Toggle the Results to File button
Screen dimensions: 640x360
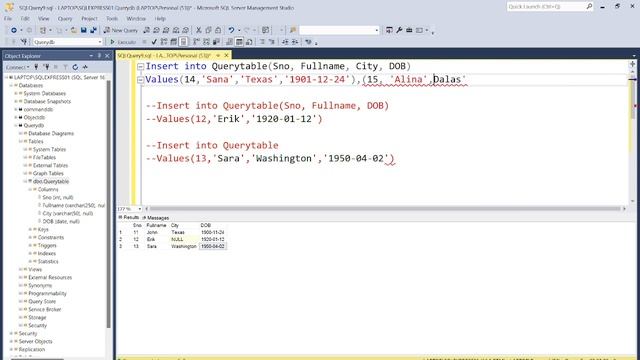pyautogui.click(x=249, y=42)
